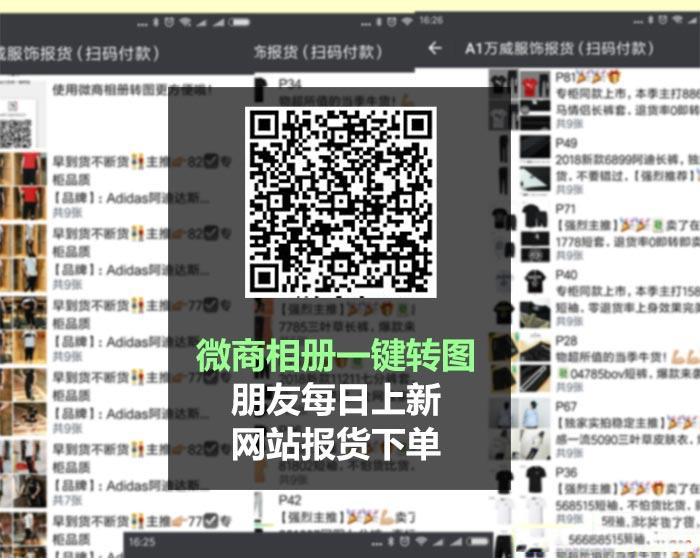Tap Wi-Fi icon left of the 16:26 clock
The width and height of the screenshot is (700, 558).
click(407, 21)
